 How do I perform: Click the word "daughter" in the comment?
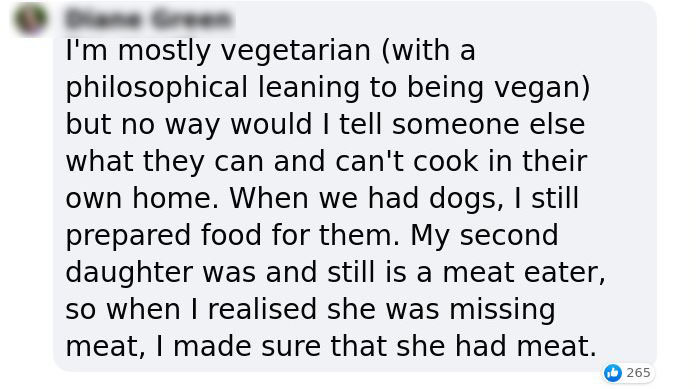pos(129,272)
